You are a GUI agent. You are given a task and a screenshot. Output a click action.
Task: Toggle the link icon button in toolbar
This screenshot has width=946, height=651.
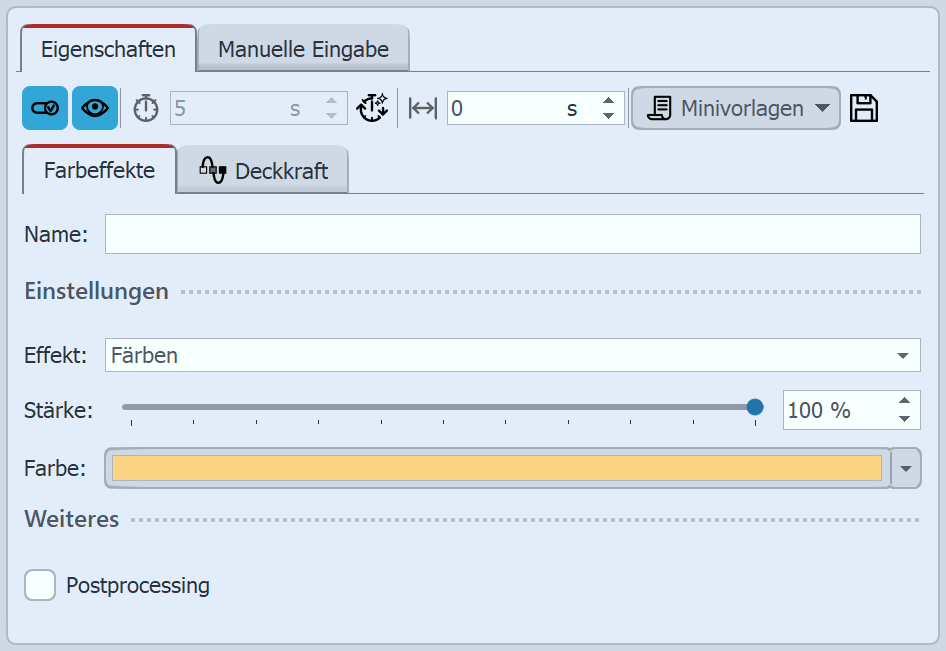[45, 108]
